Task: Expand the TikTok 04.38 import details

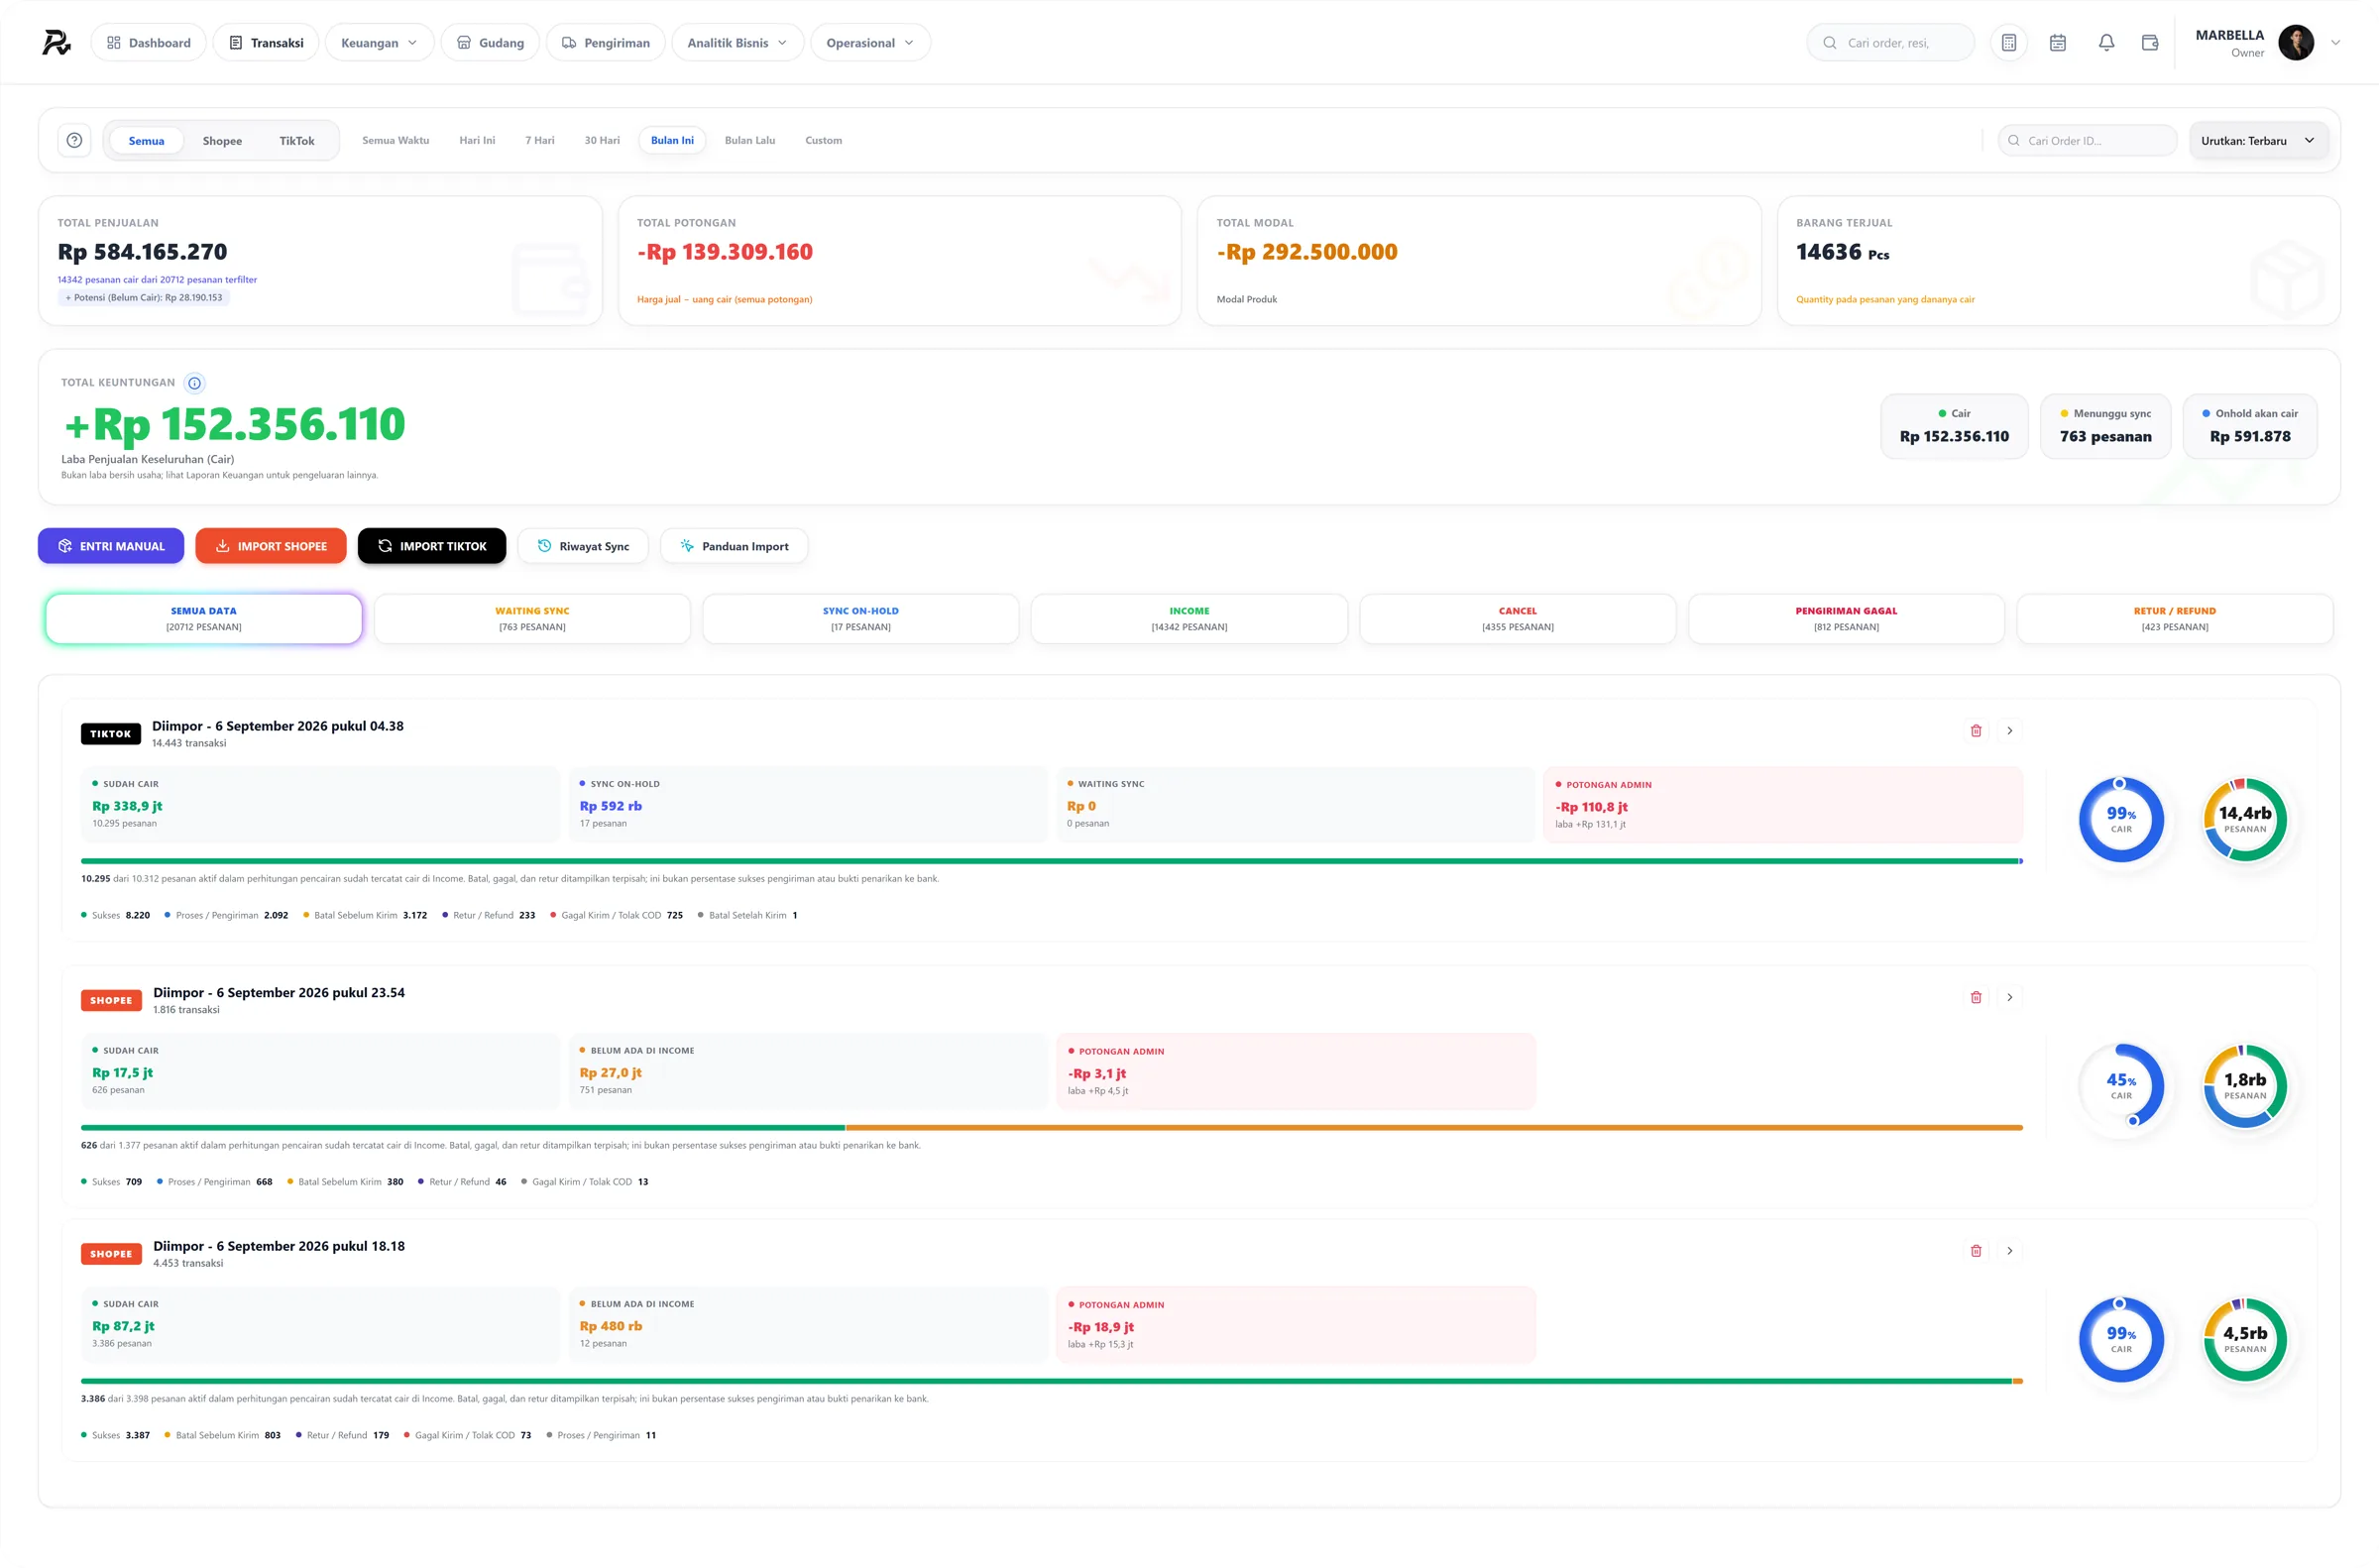Action: [x=2010, y=731]
